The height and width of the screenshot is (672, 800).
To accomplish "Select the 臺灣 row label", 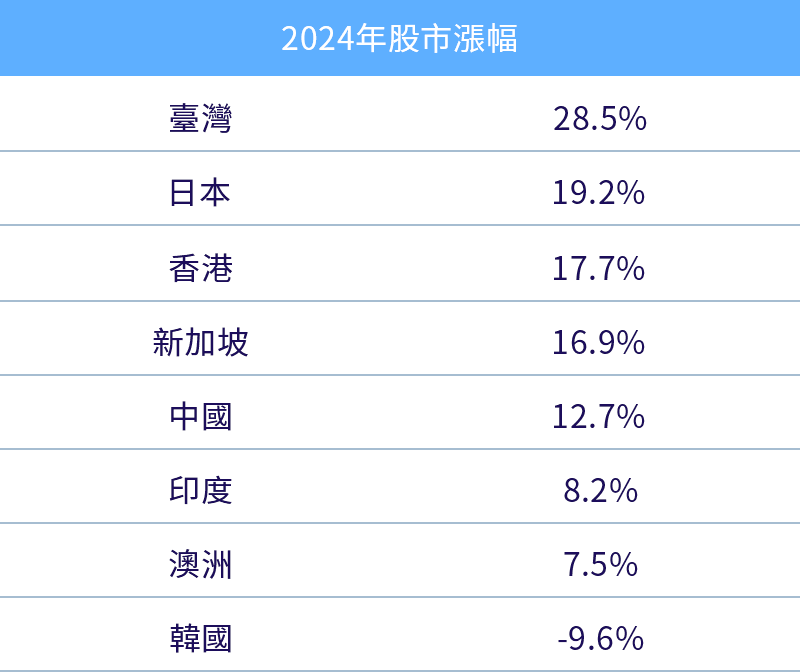I will click(x=201, y=118).
